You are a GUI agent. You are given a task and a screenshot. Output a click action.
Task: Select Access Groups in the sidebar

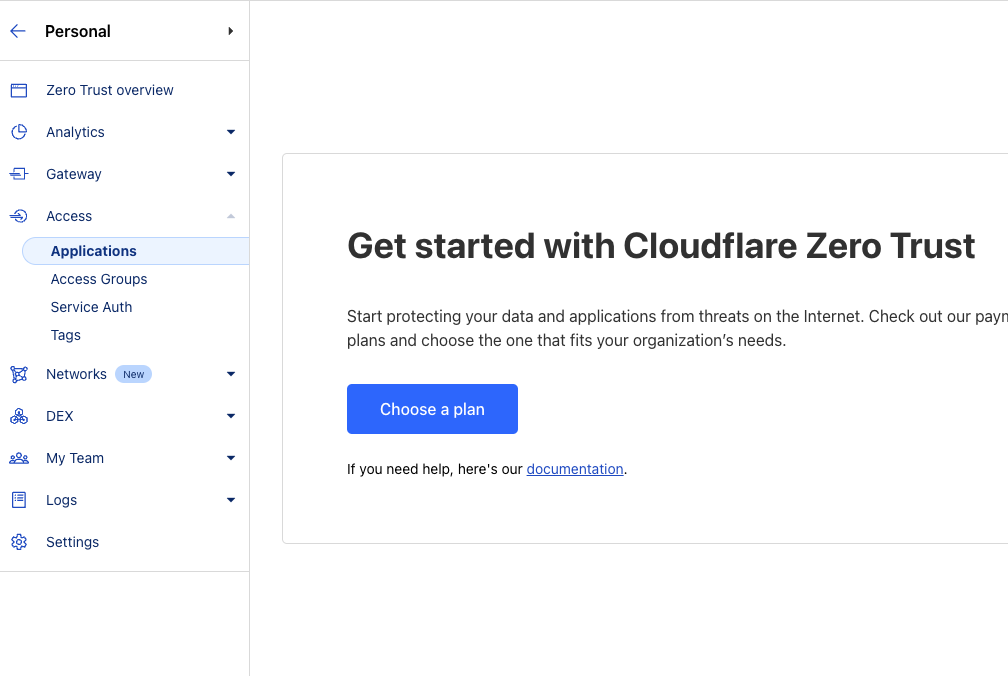tap(98, 279)
